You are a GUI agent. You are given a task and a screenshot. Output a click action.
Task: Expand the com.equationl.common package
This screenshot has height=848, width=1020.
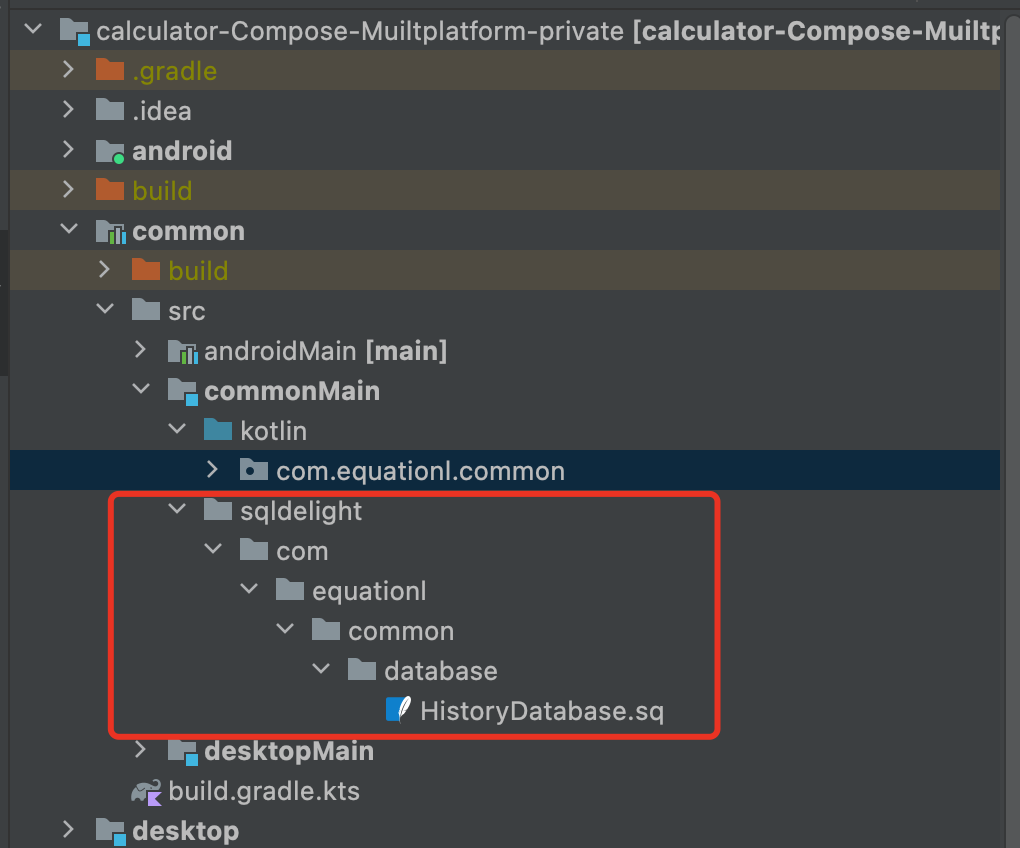(x=212, y=470)
